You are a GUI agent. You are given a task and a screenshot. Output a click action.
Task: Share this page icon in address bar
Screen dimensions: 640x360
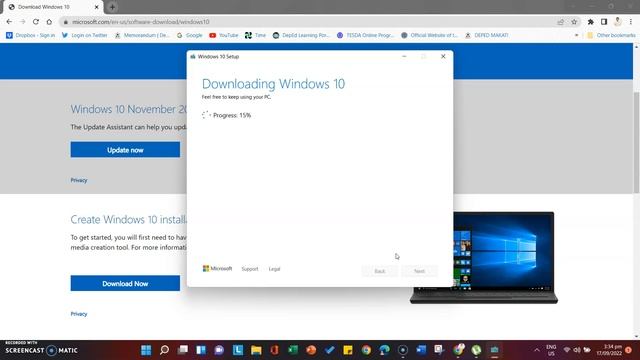coord(560,22)
